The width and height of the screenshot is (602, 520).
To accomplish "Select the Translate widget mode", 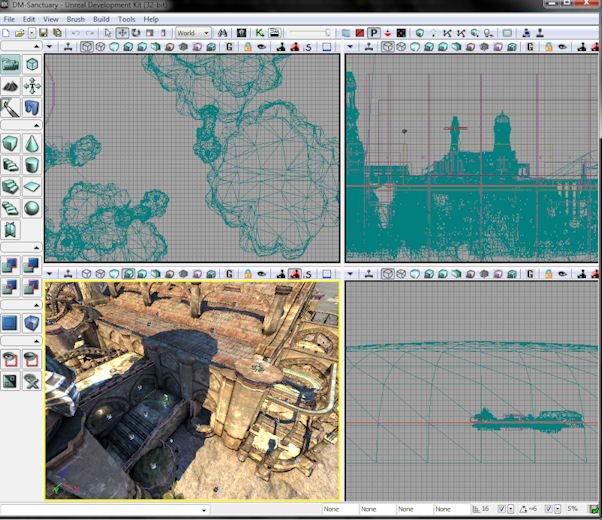I will coord(122,33).
